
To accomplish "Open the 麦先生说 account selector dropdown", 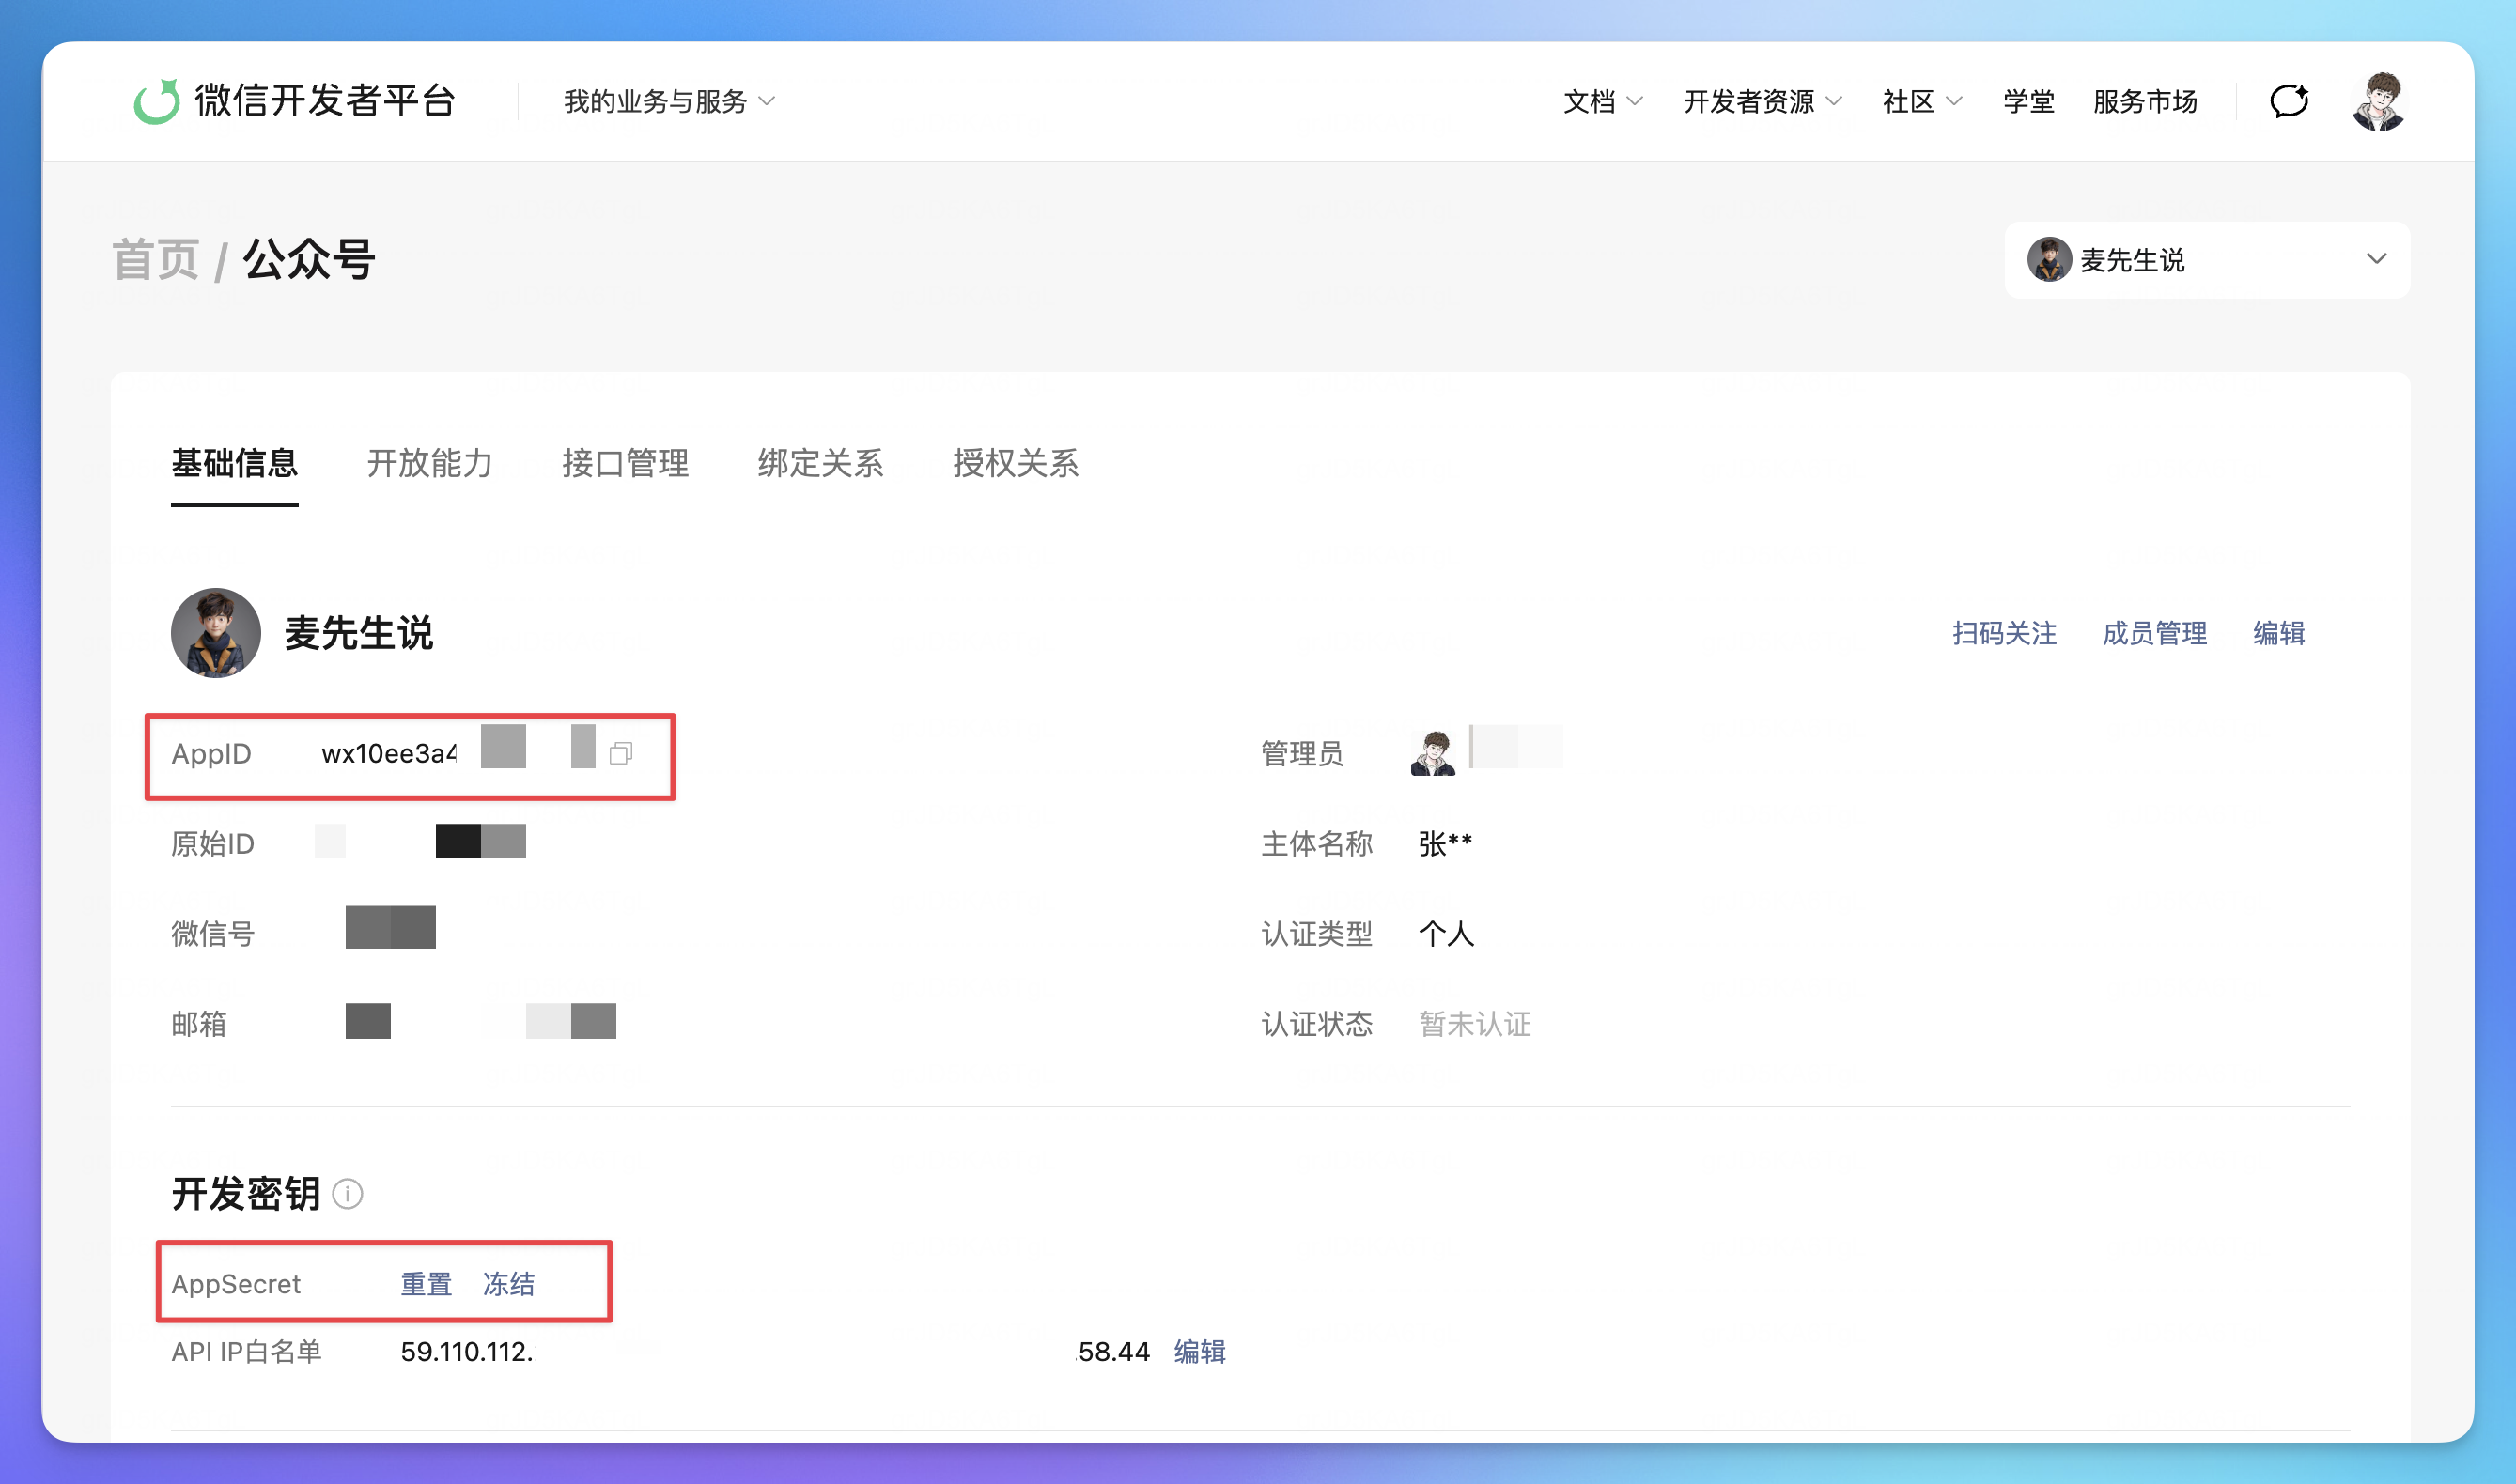I will (x=2207, y=260).
